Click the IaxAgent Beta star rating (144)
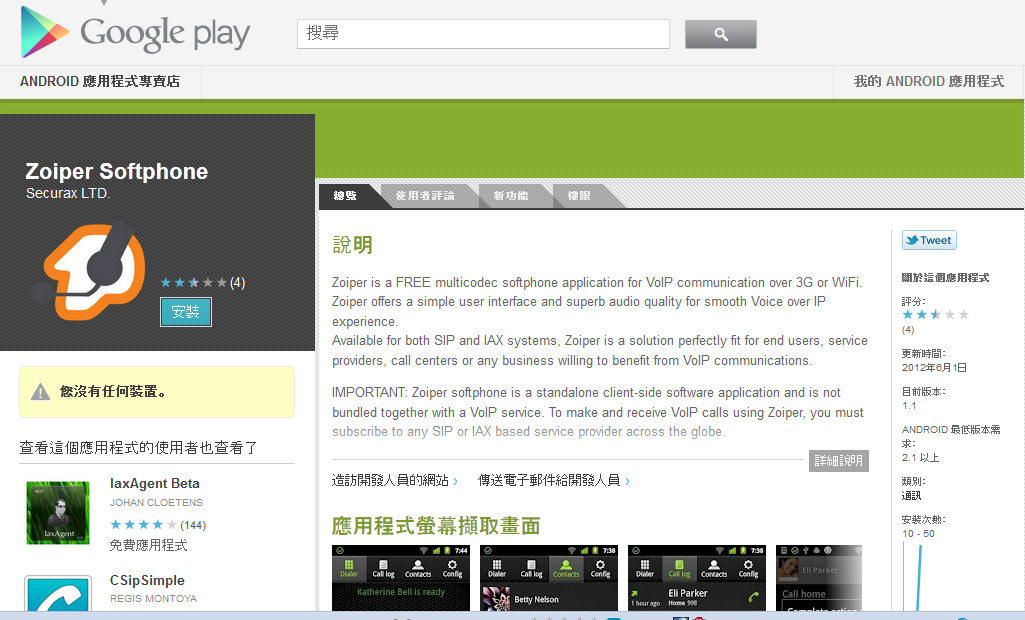The height and width of the screenshot is (620, 1025). (143, 525)
